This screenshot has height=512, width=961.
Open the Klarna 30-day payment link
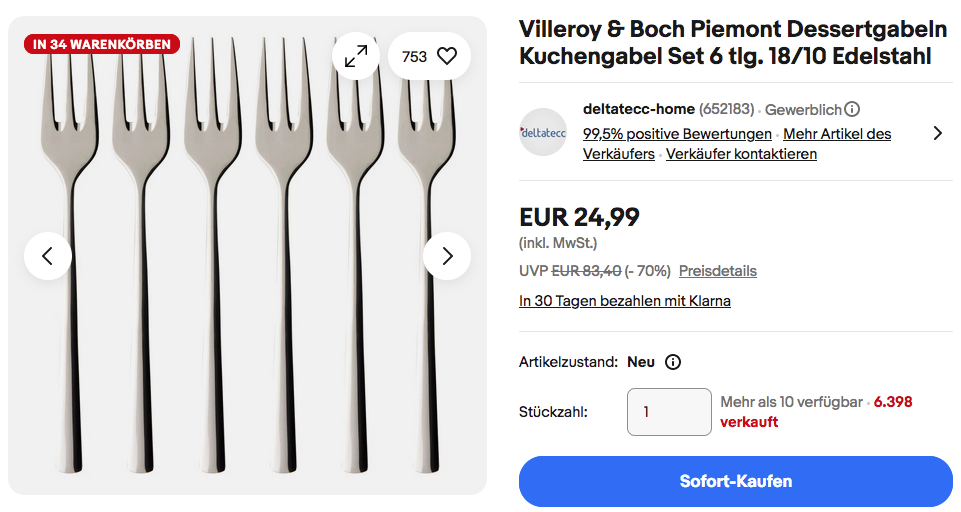coord(624,301)
